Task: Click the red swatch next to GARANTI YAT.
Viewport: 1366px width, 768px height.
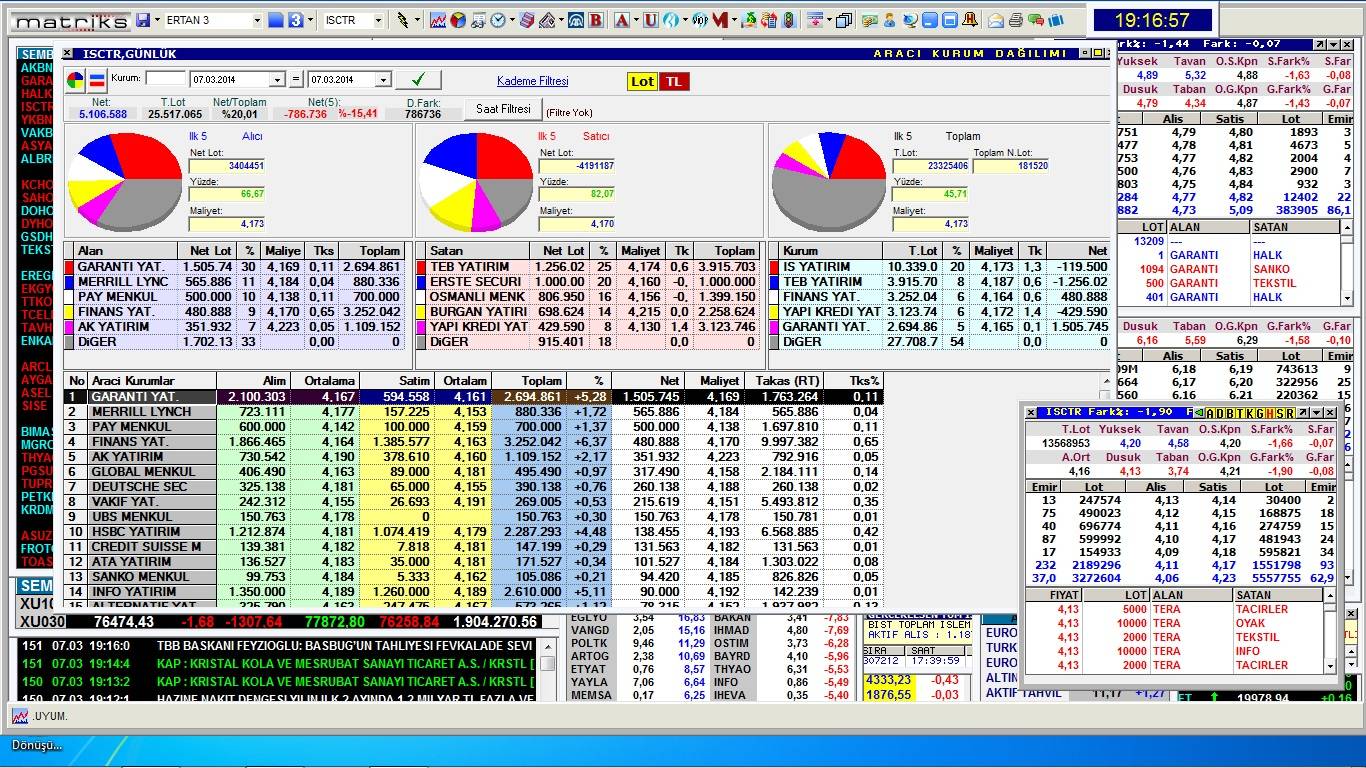Action: tap(69, 267)
